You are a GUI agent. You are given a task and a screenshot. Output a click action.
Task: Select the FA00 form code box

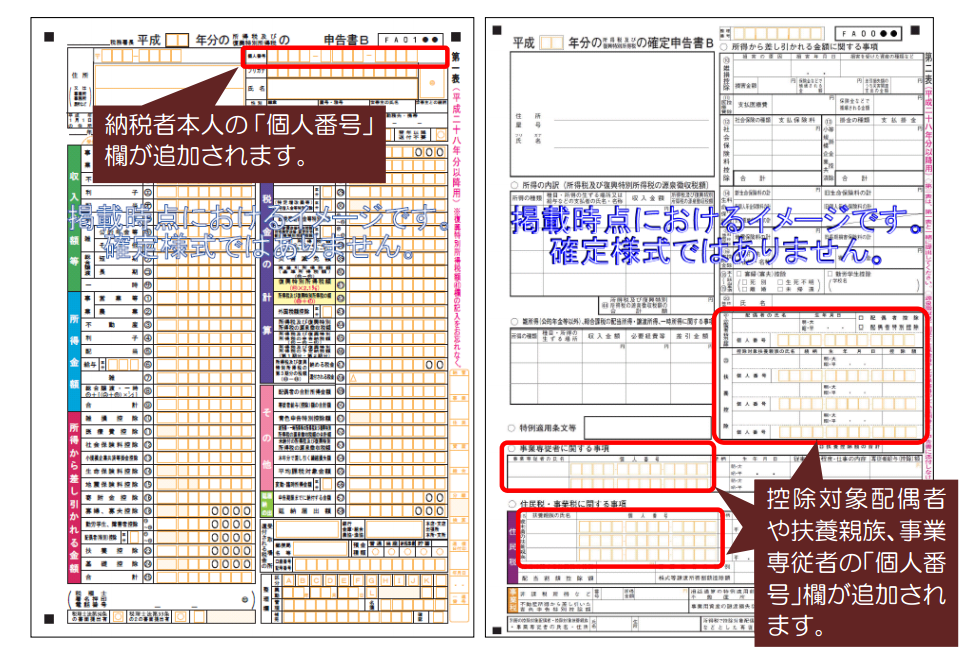tap(867, 33)
